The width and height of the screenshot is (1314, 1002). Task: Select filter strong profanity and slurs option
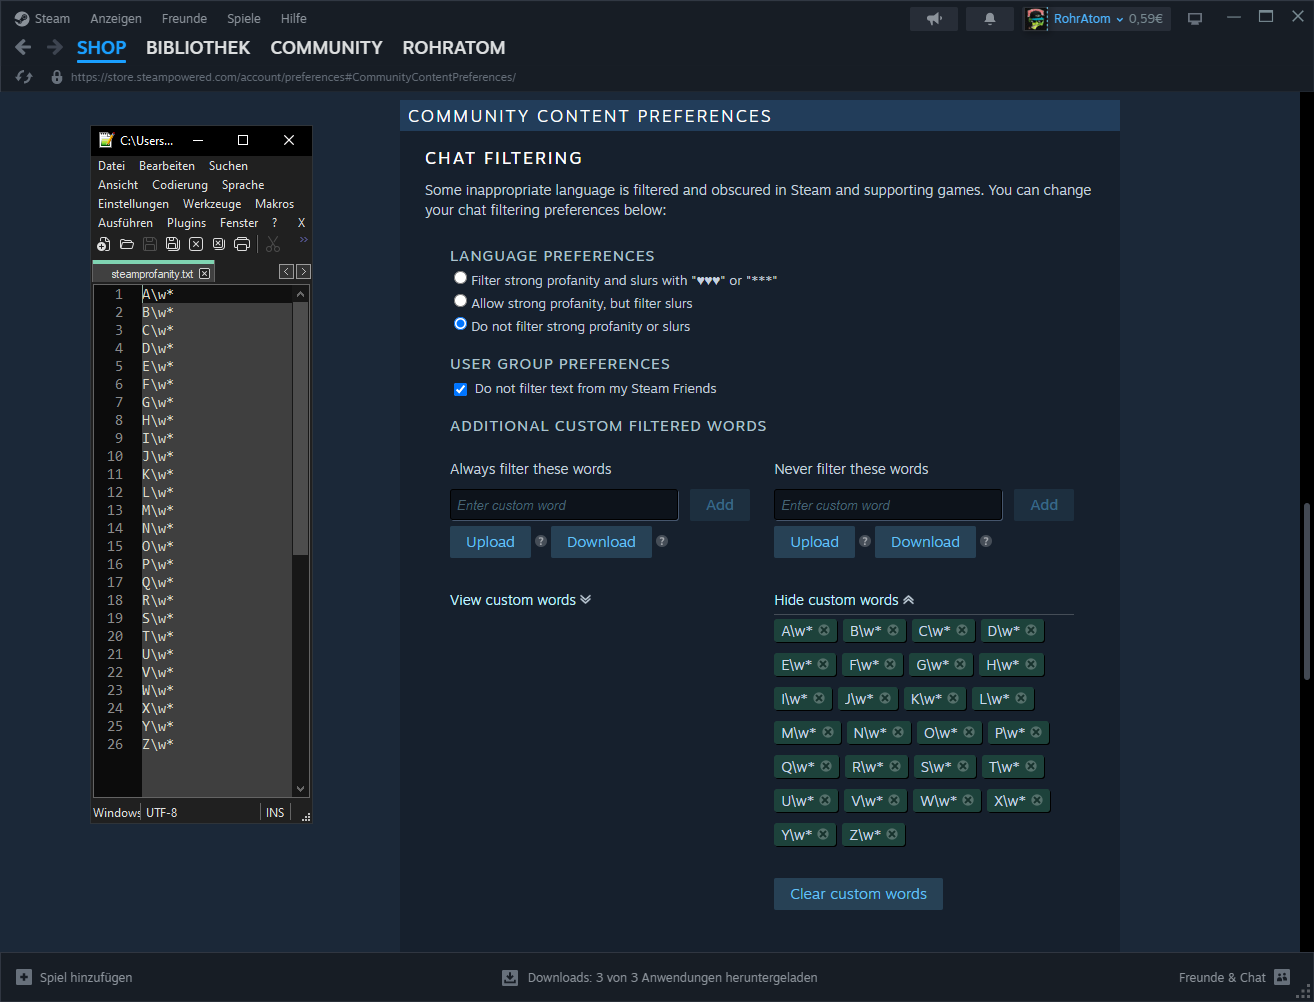(460, 278)
